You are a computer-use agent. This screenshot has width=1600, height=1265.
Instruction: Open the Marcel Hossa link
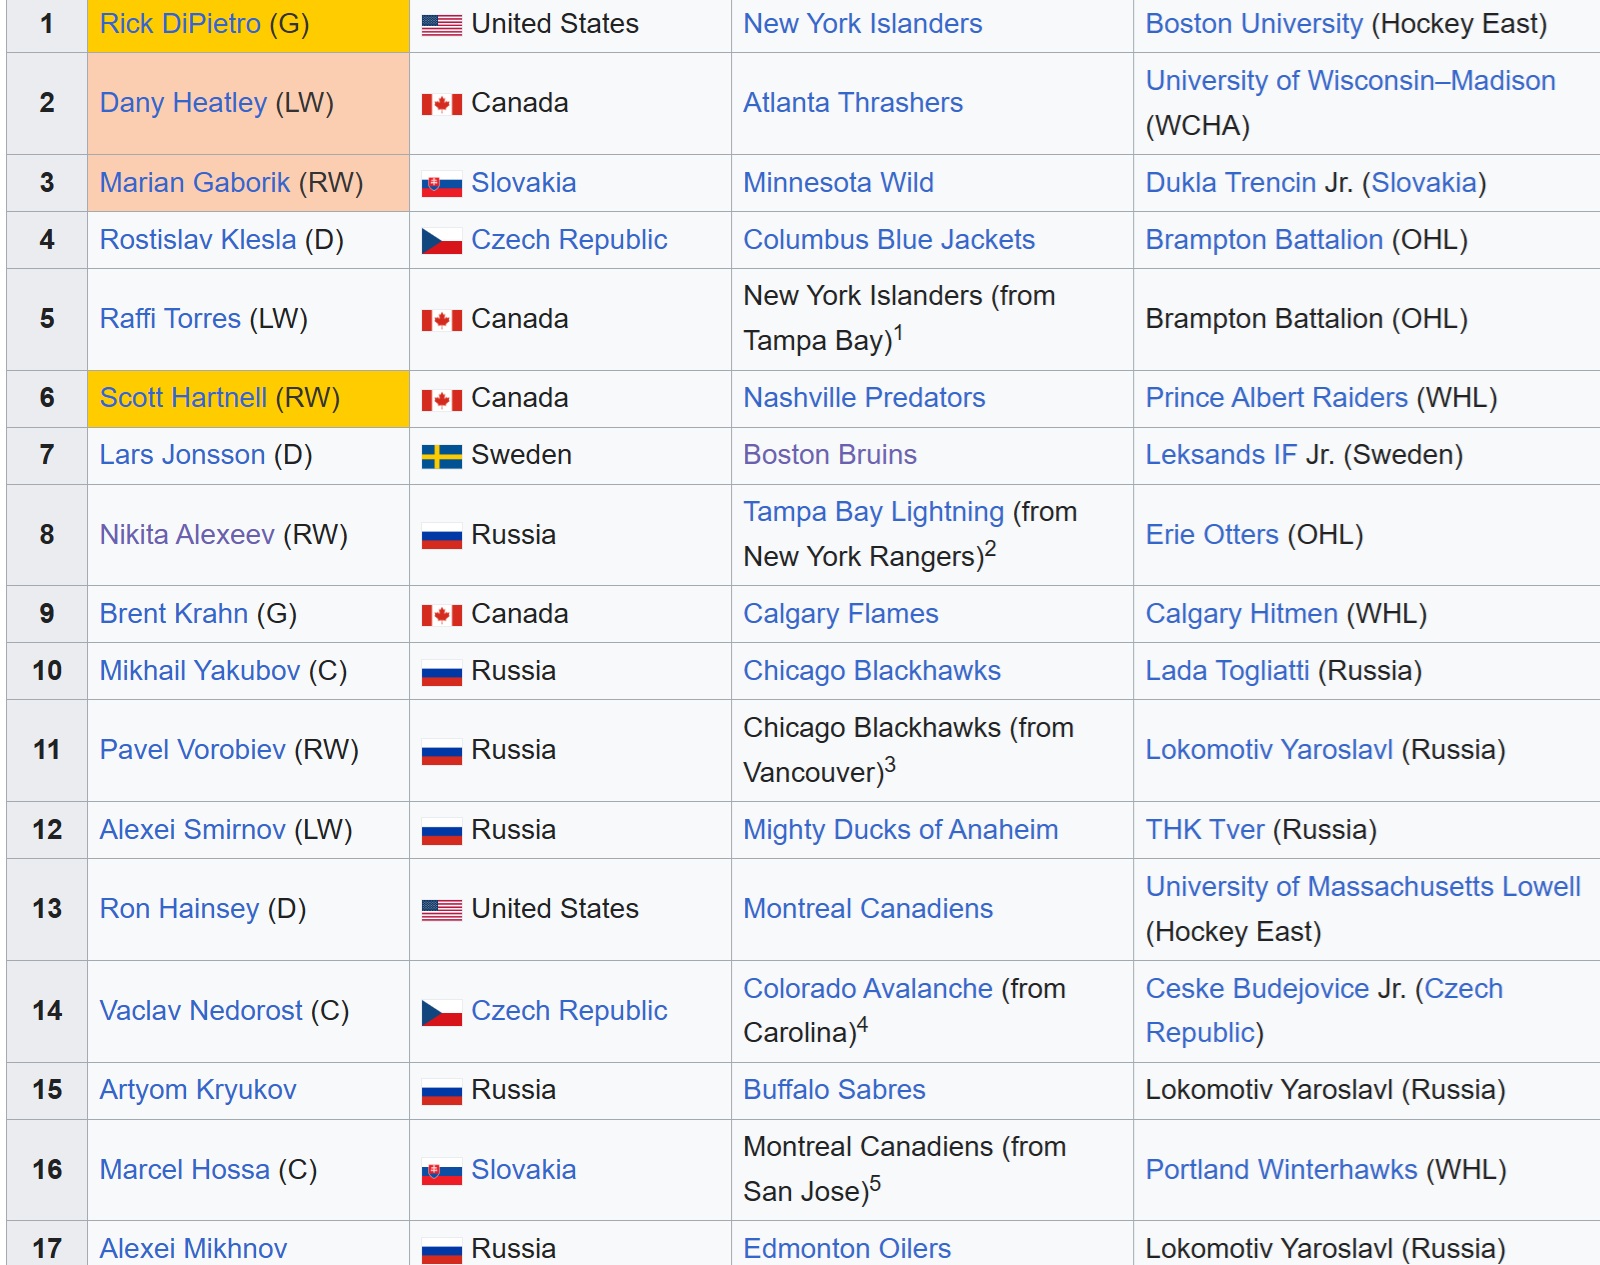[185, 1170]
